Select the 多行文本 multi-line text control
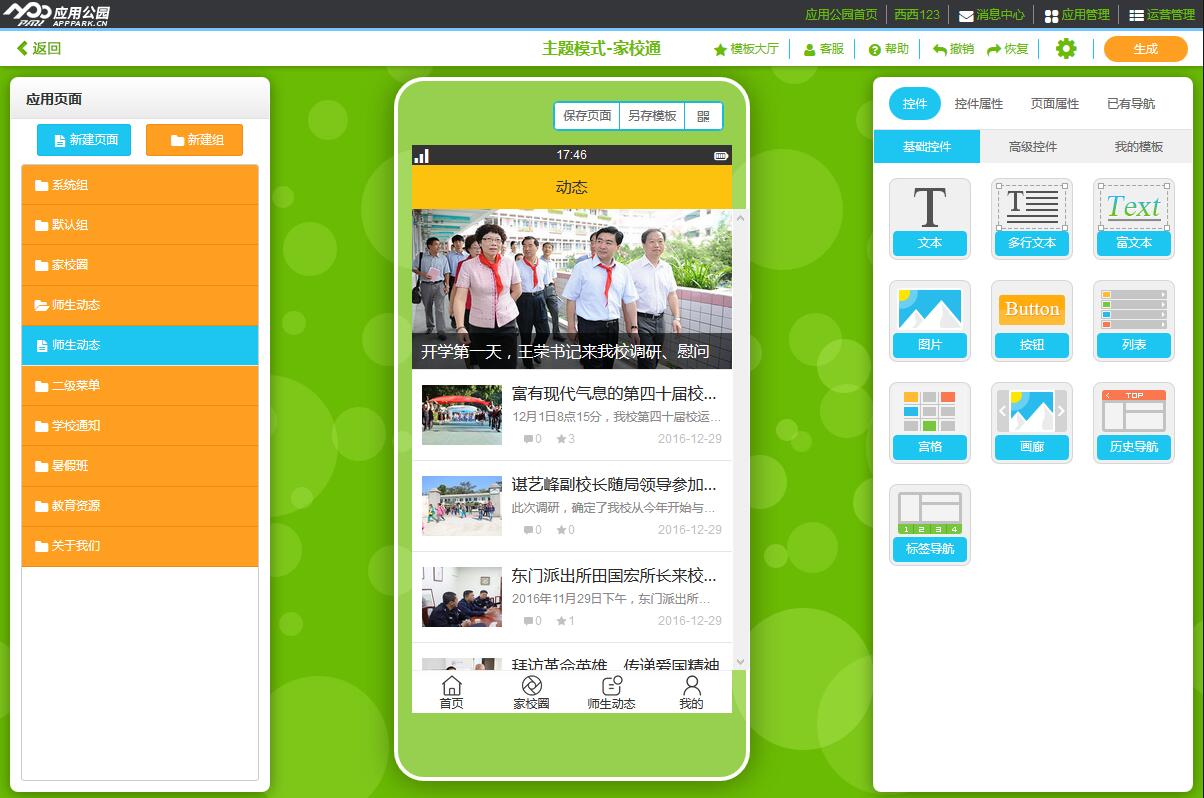The image size is (1204, 798). pos(1031,218)
